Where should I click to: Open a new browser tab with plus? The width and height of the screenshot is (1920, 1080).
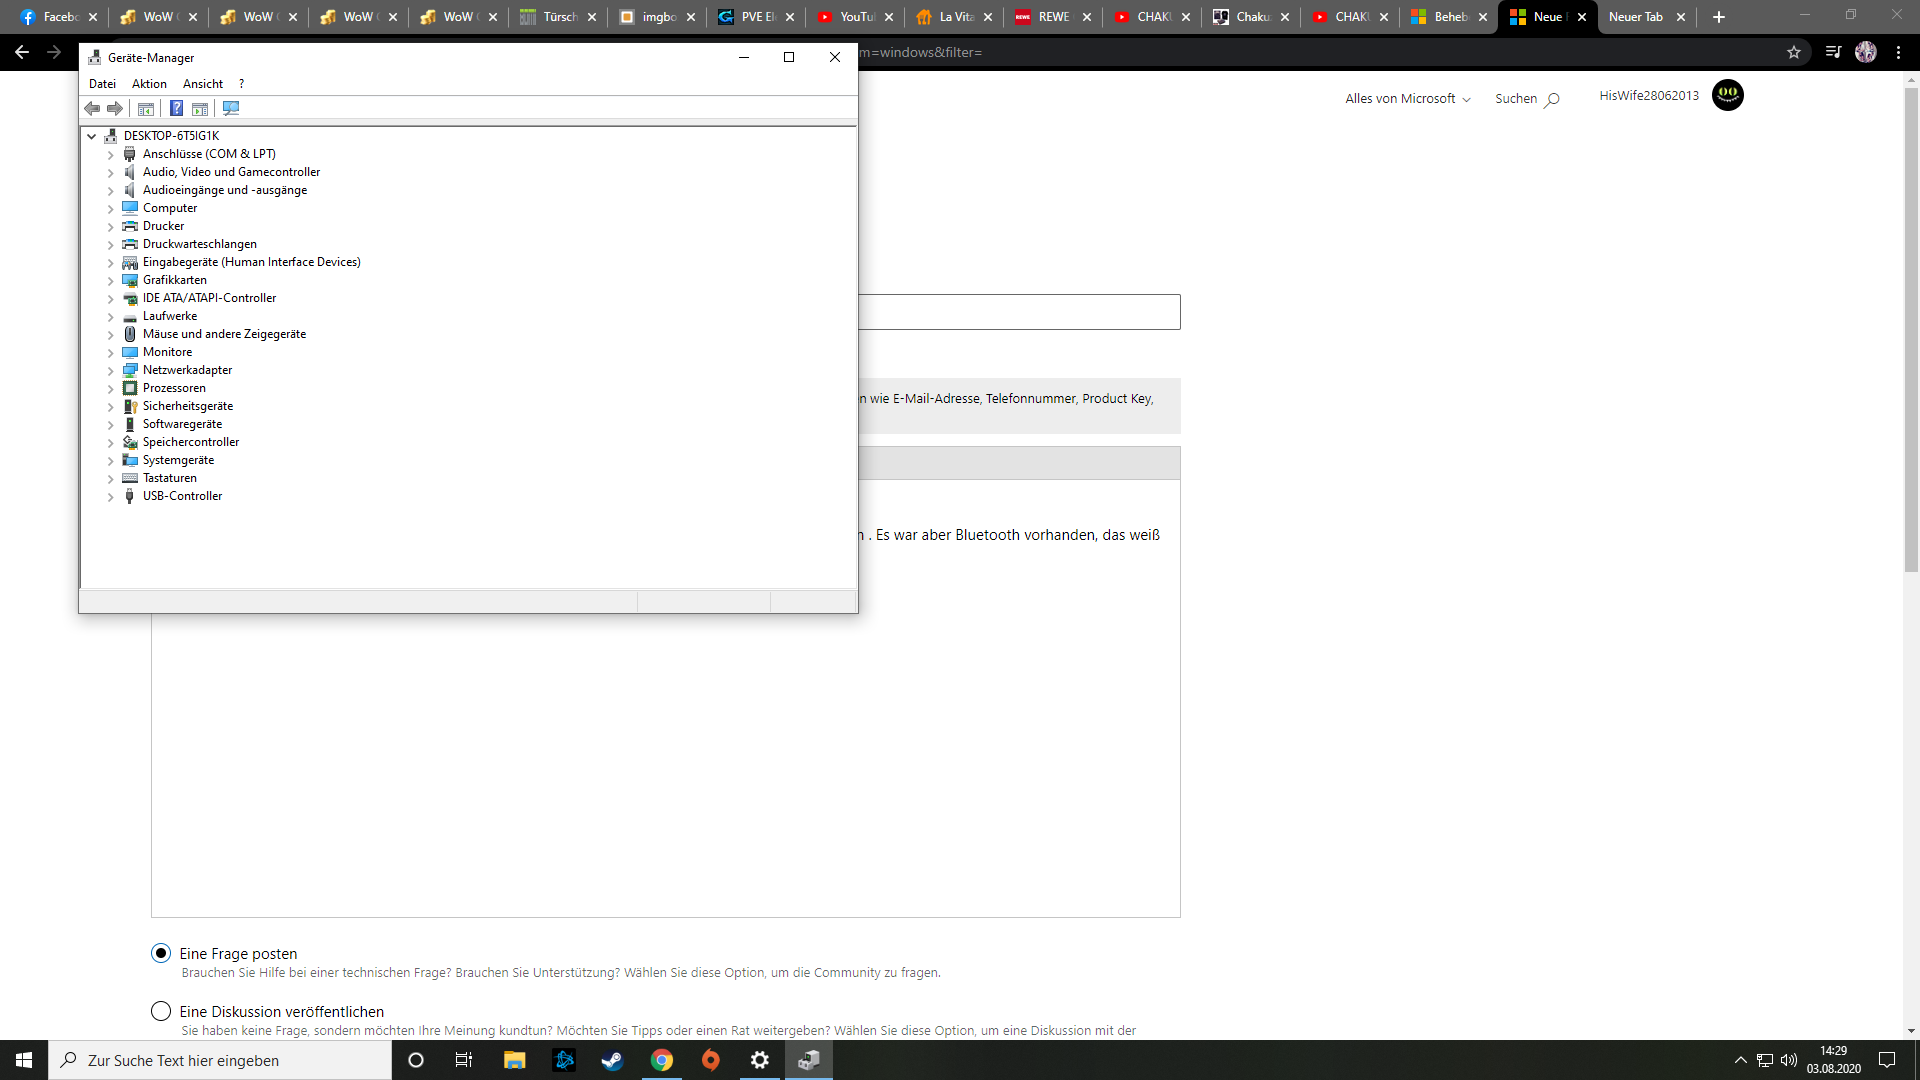1719,17
